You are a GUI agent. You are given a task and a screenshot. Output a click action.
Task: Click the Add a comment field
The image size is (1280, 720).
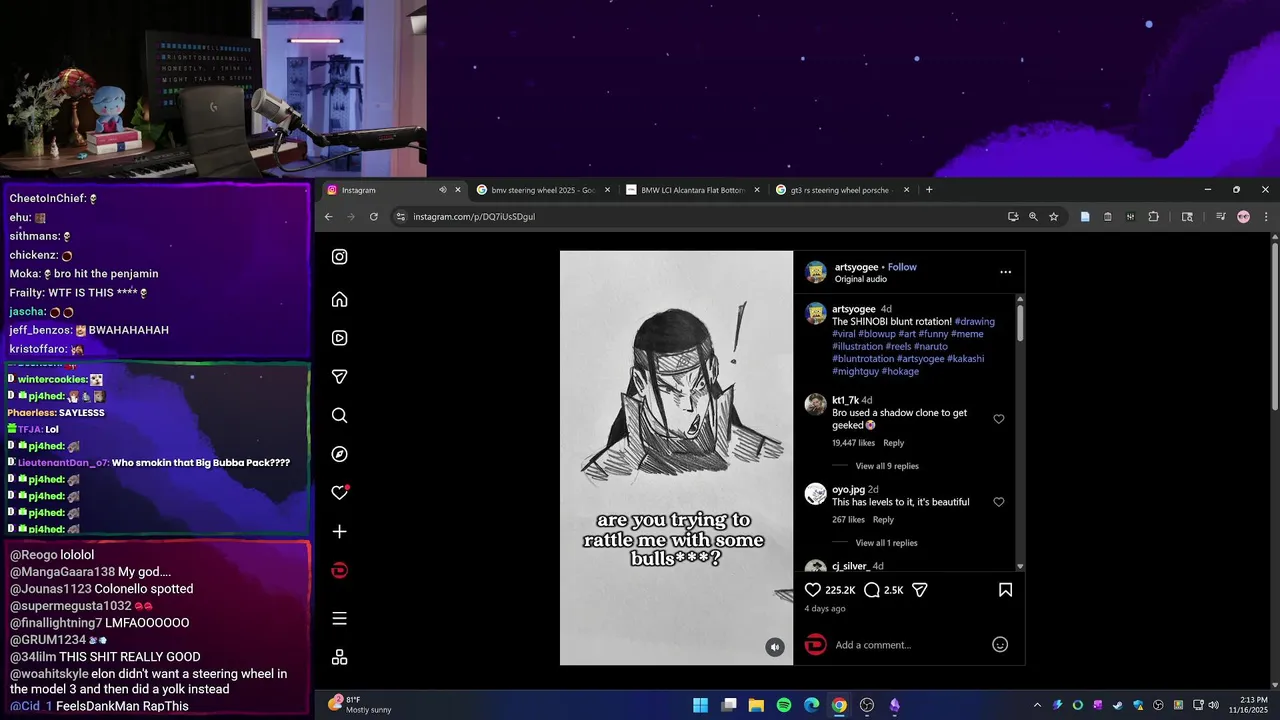(x=910, y=645)
